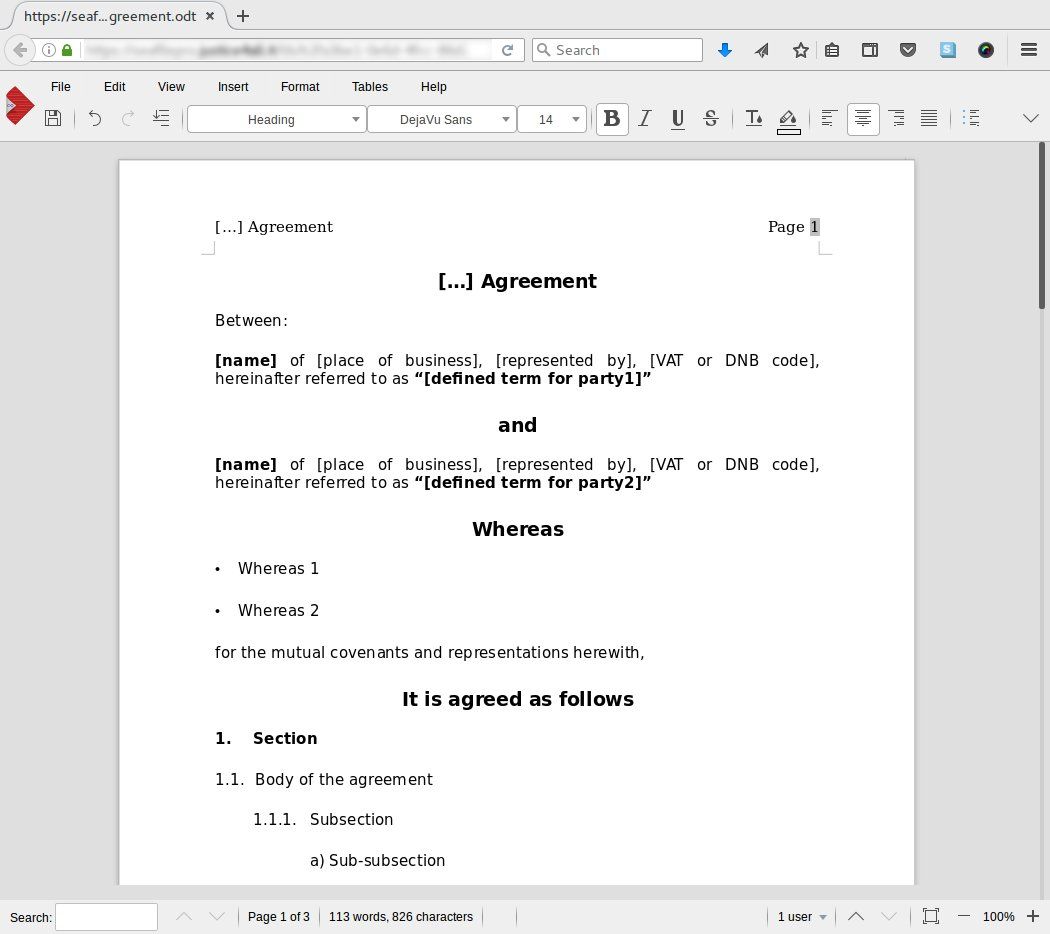Image resolution: width=1050 pixels, height=934 pixels.
Task: Toggle strikethrough formatting
Action: point(711,119)
